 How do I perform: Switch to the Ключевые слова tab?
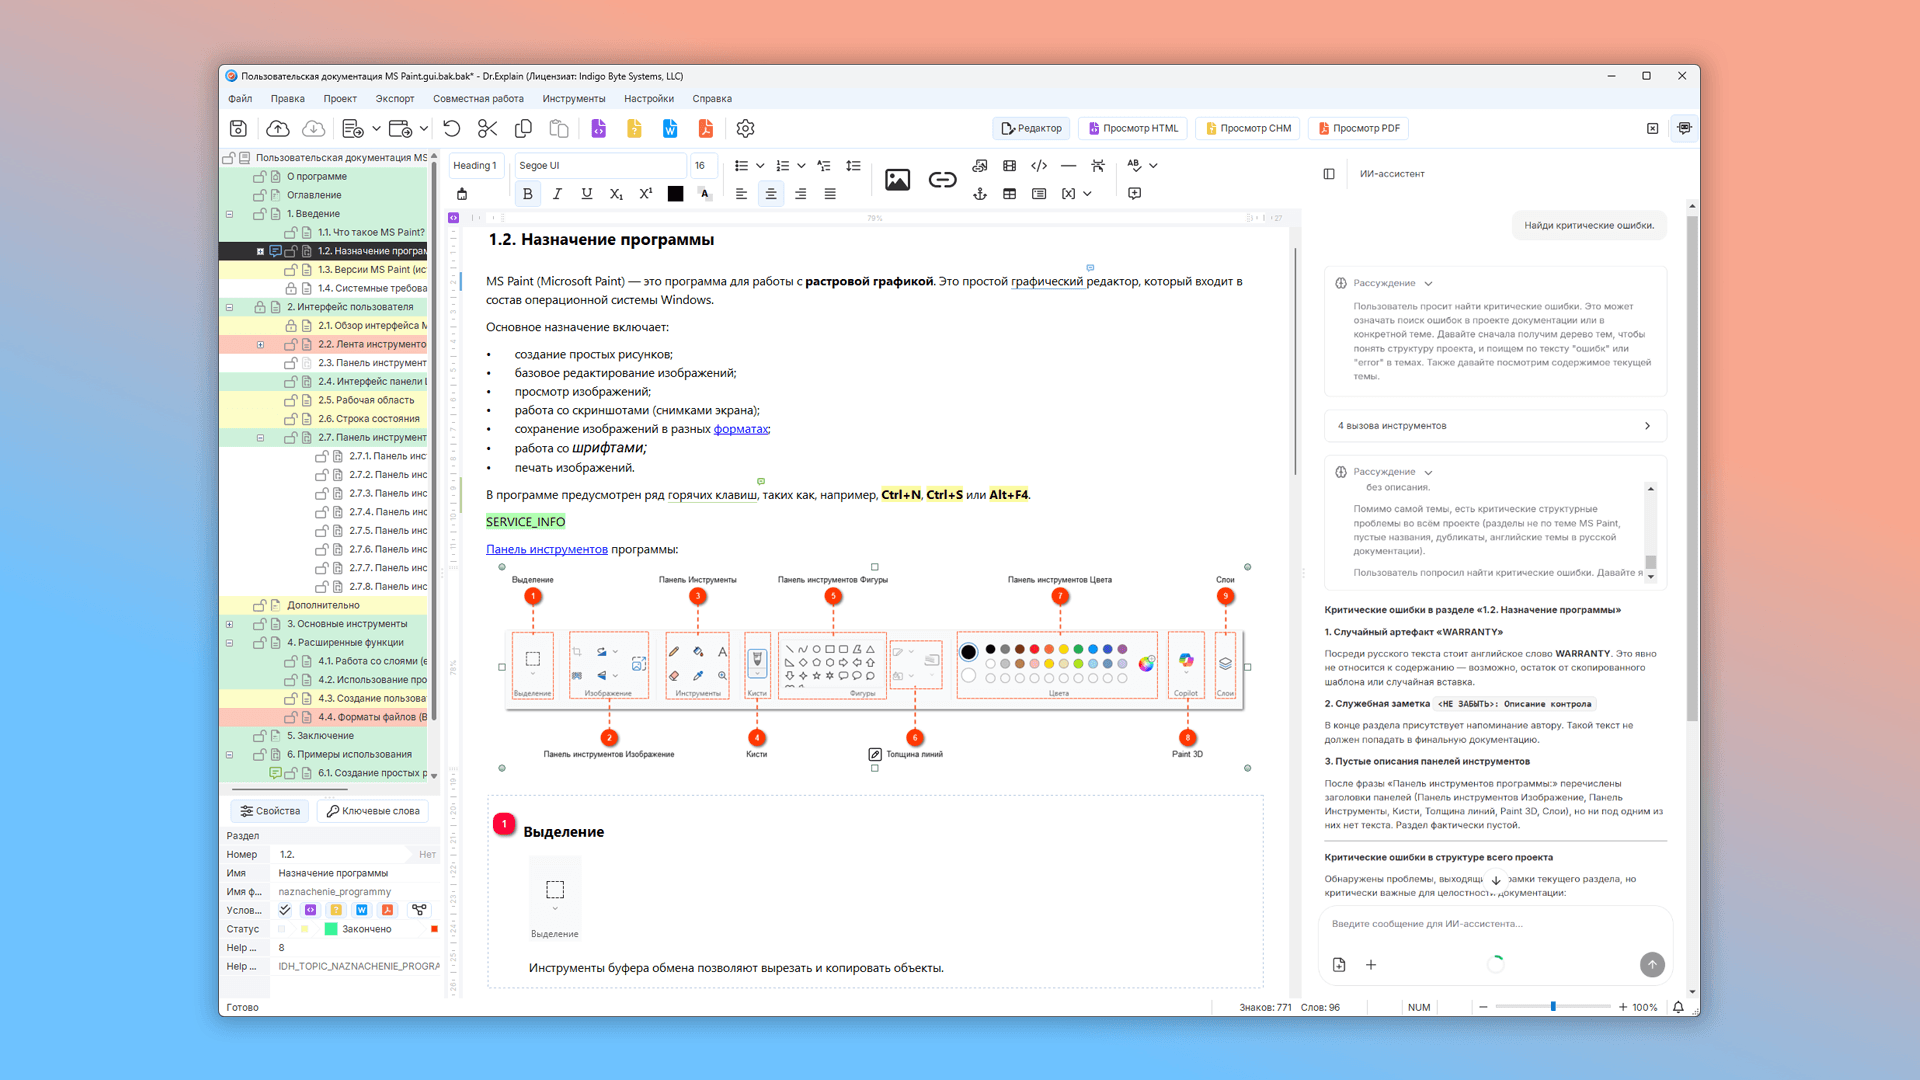coord(373,811)
